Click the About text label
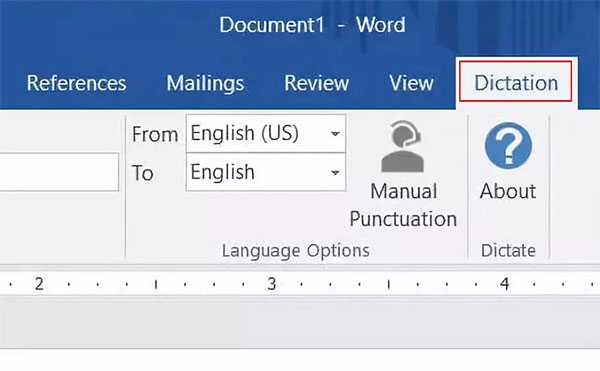 pos(508,191)
